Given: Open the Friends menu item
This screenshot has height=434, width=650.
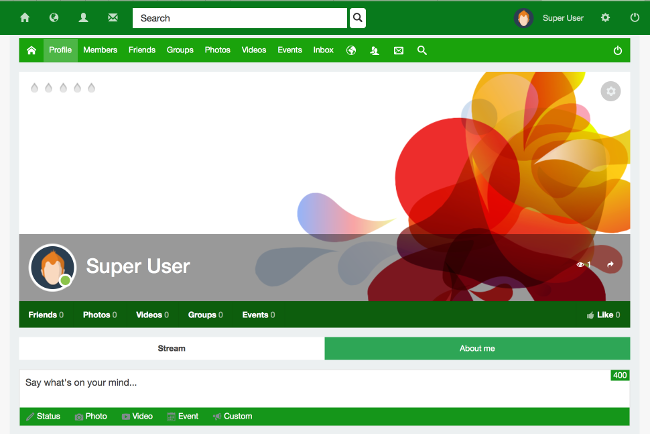Looking at the screenshot, I should (x=142, y=50).
